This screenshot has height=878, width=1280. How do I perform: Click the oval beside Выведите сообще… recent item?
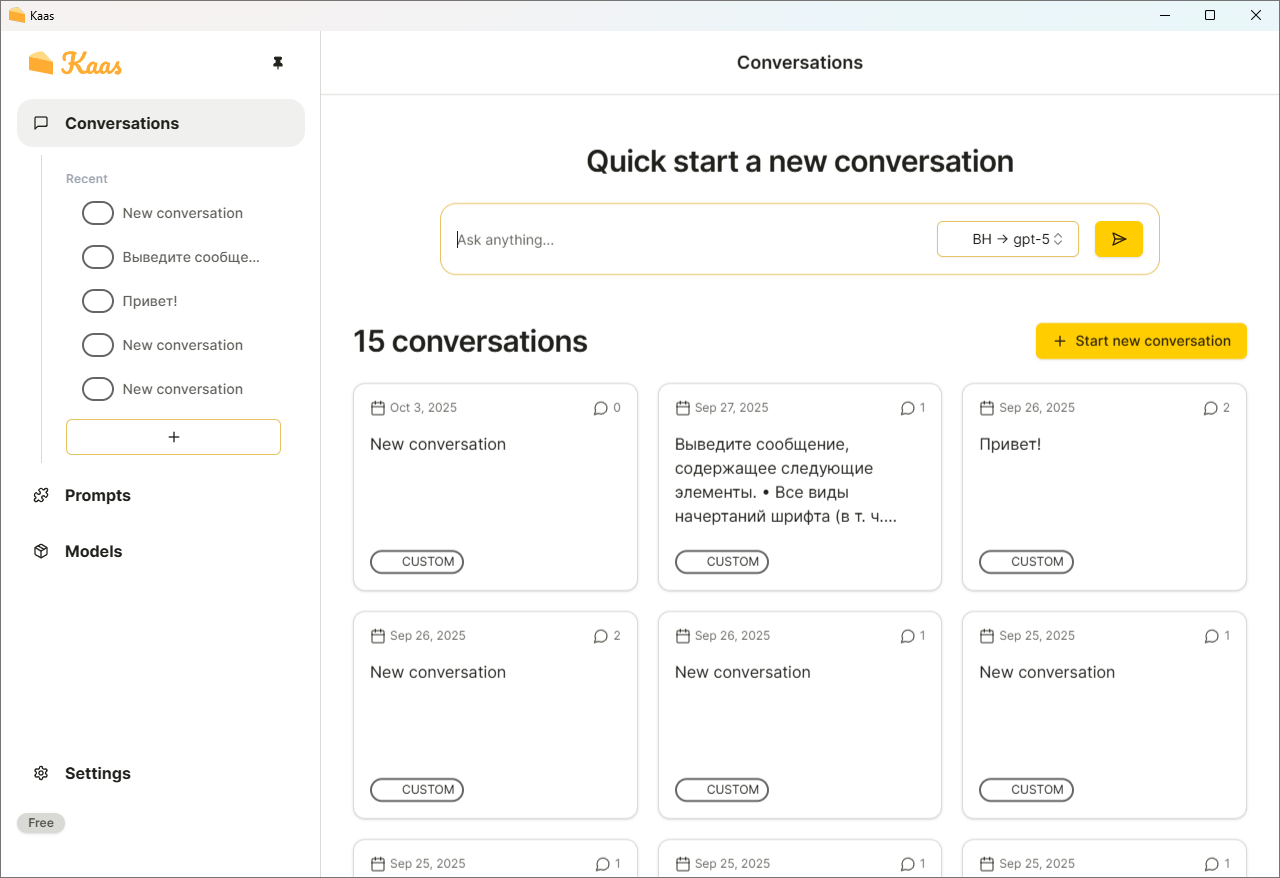tap(97, 257)
